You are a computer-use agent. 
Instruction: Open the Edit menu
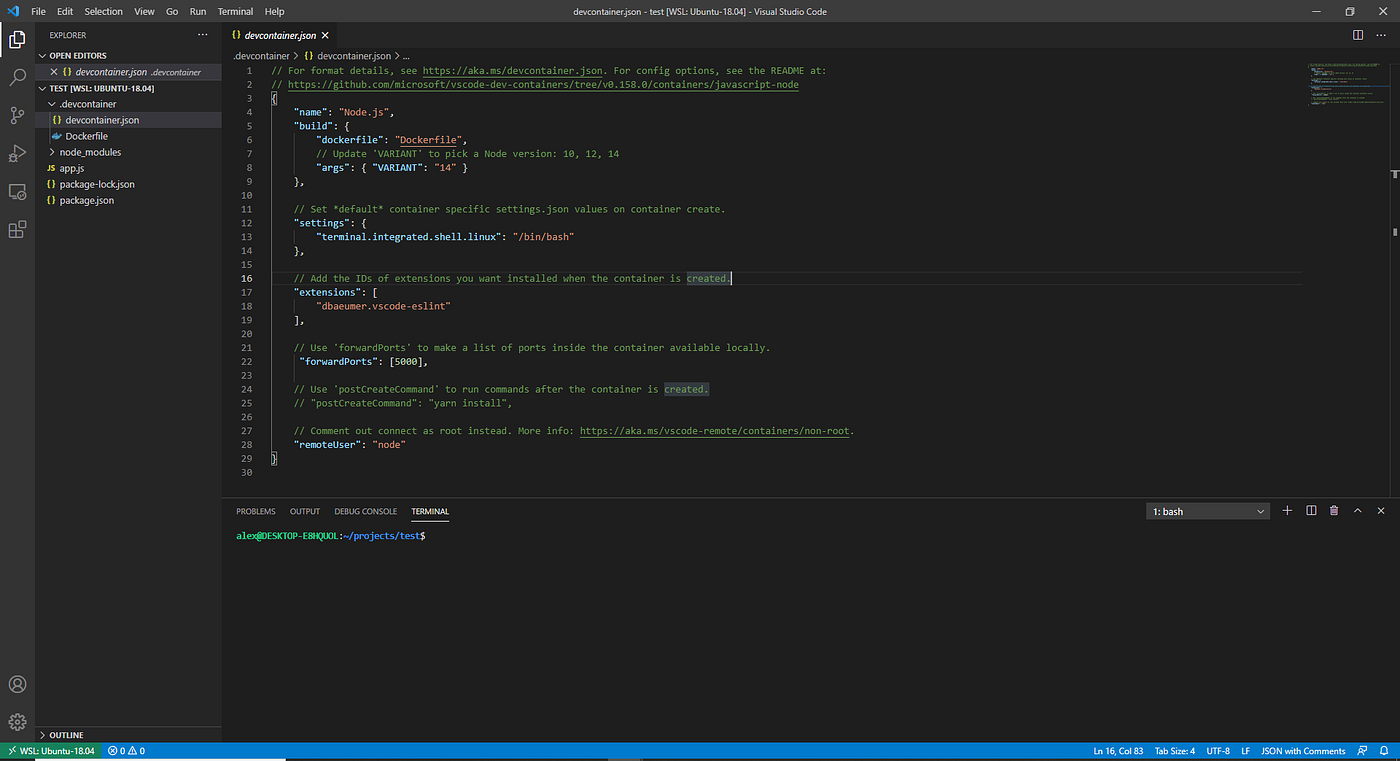(x=65, y=11)
